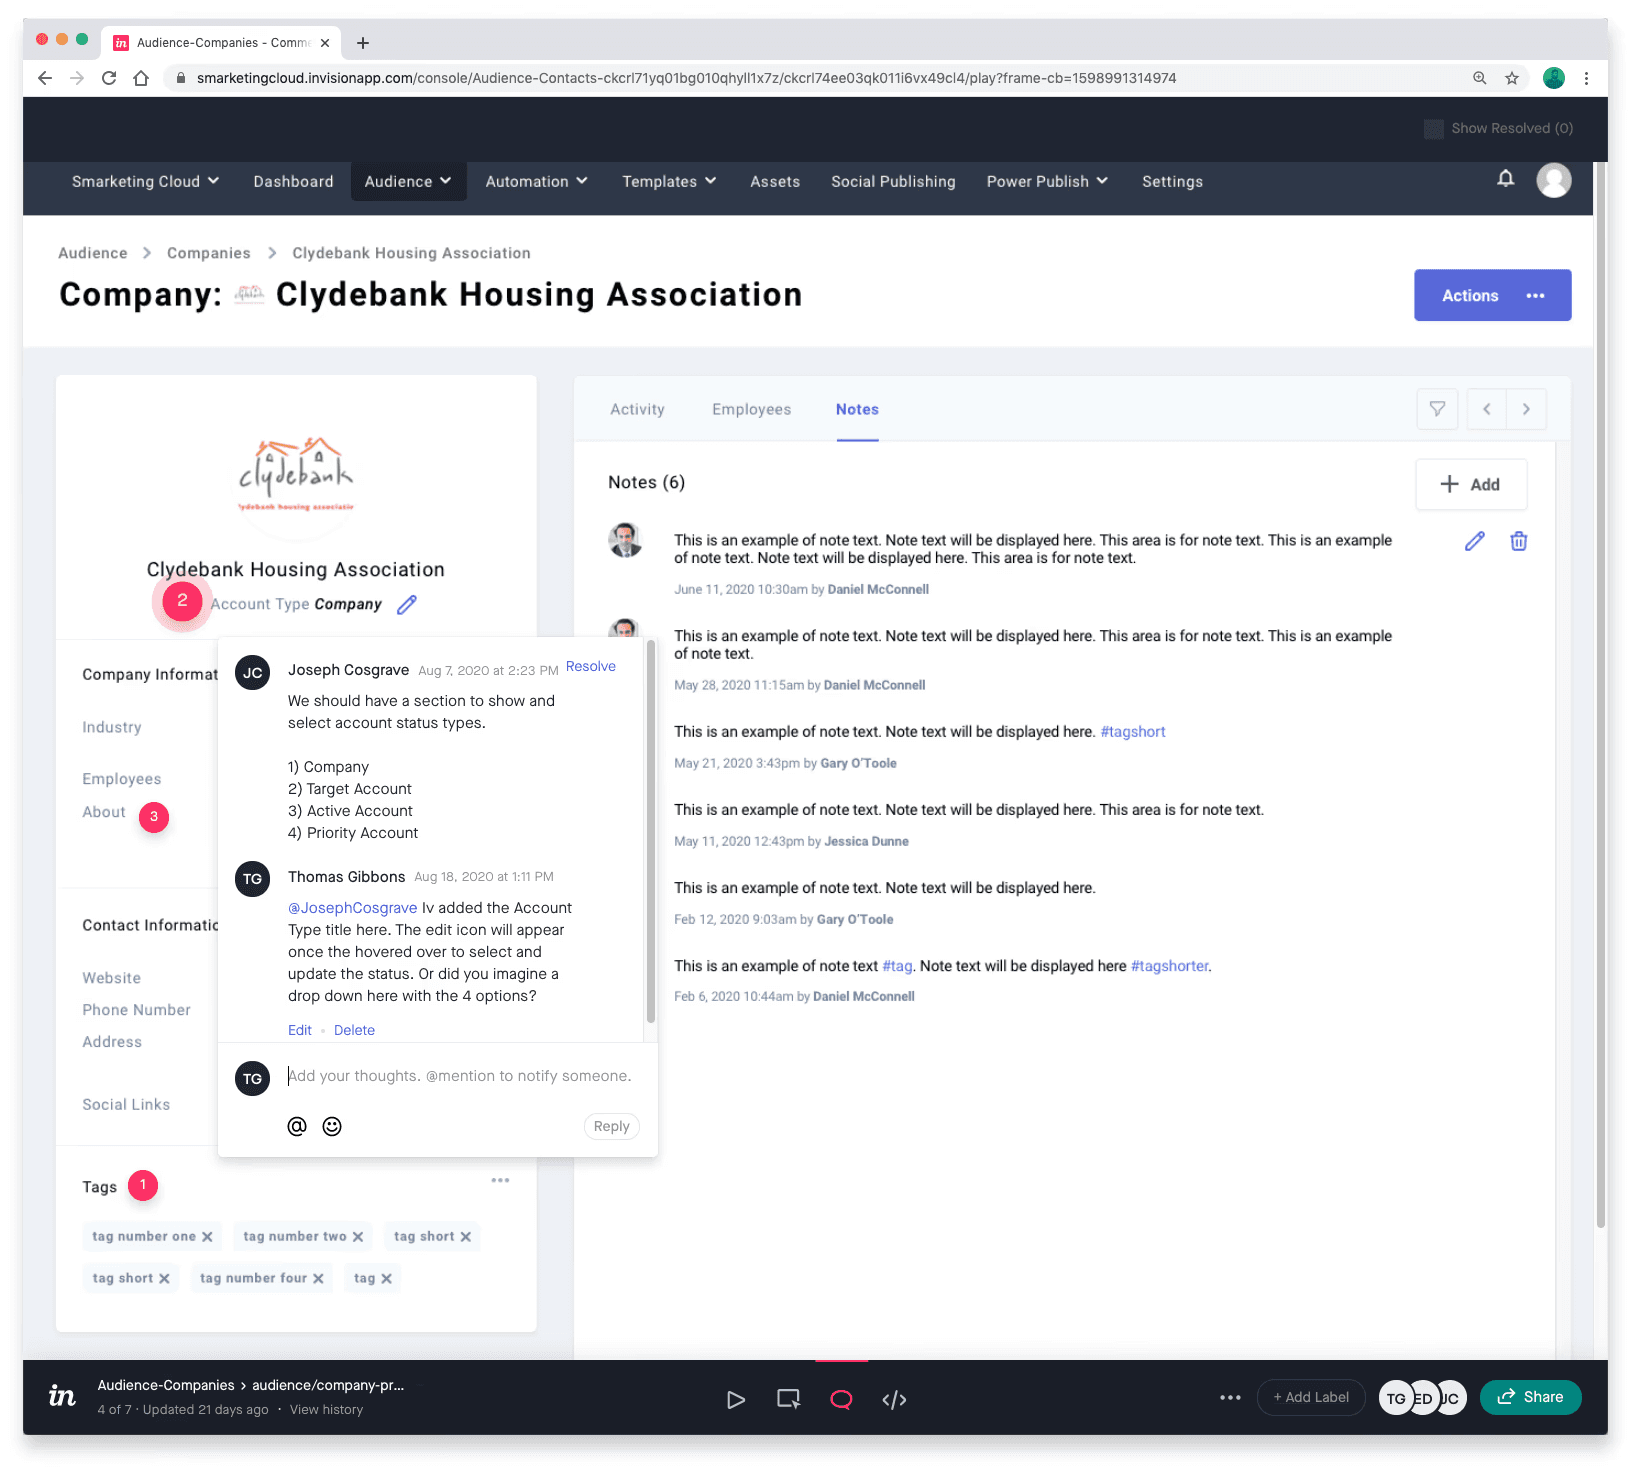Screen dimensions: 1634x1467
Task: Toggle Show Resolved checkbox
Action: pyautogui.click(x=1434, y=129)
